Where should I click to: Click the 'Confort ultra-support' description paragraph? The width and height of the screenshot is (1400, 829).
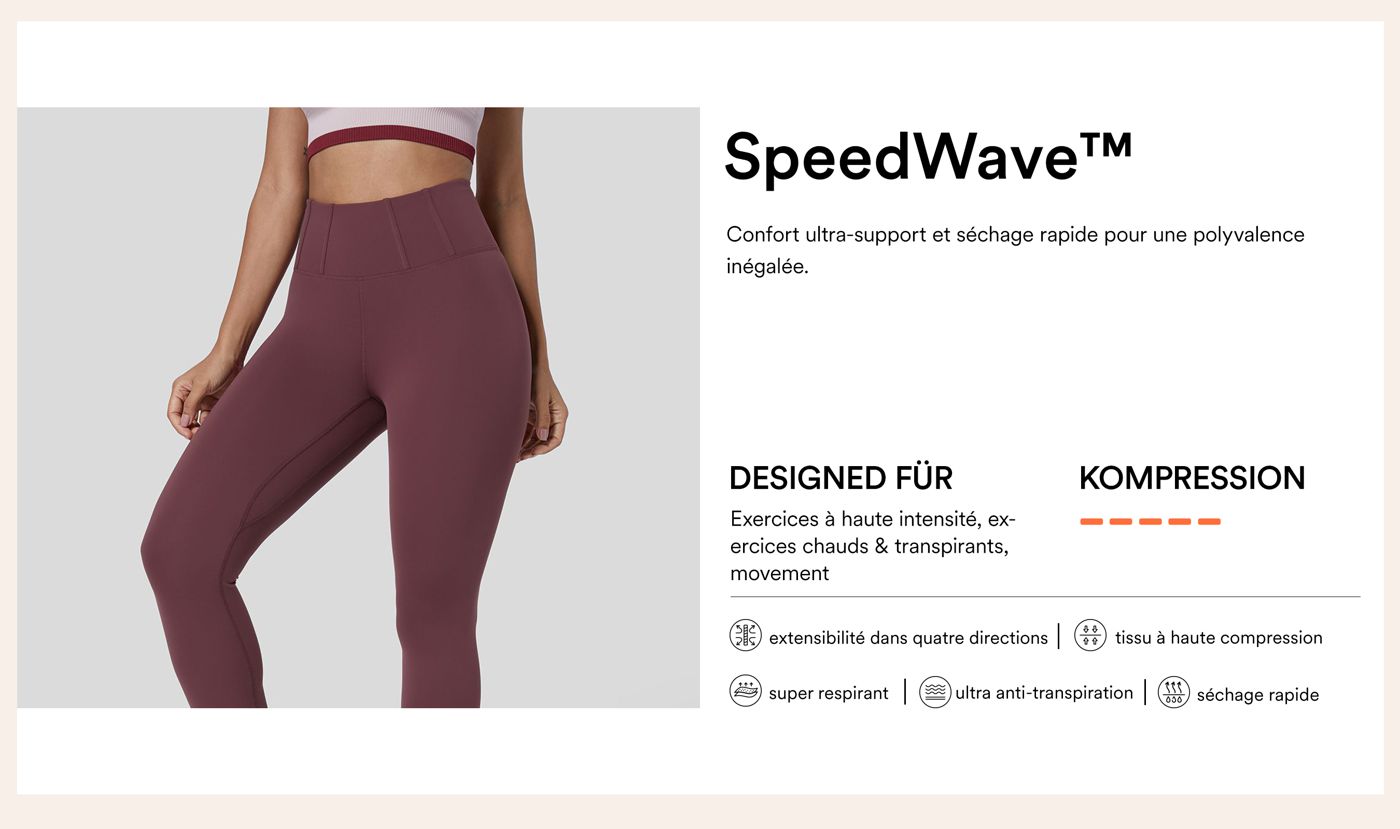point(1015,251)
